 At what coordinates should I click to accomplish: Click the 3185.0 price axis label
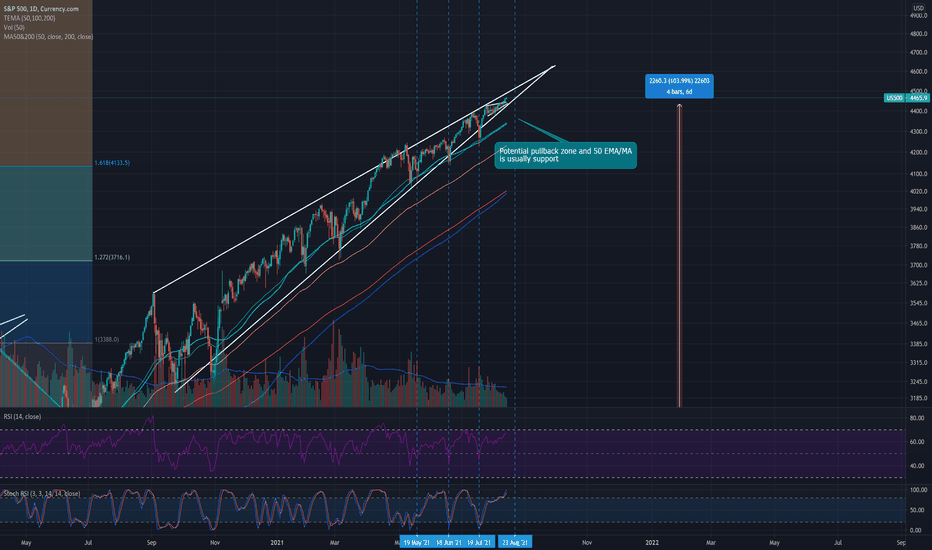[x=918, y=398]
